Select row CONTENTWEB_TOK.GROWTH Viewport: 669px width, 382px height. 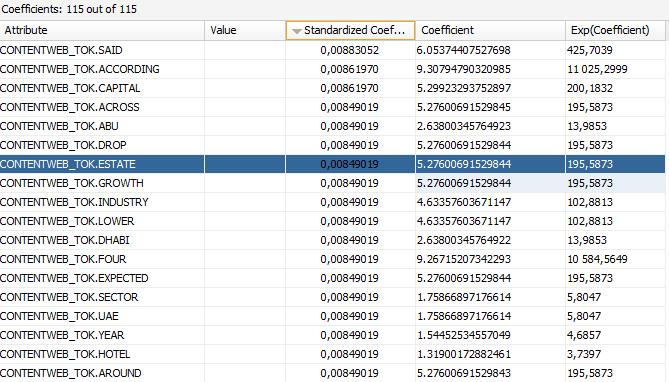(332, 183)
